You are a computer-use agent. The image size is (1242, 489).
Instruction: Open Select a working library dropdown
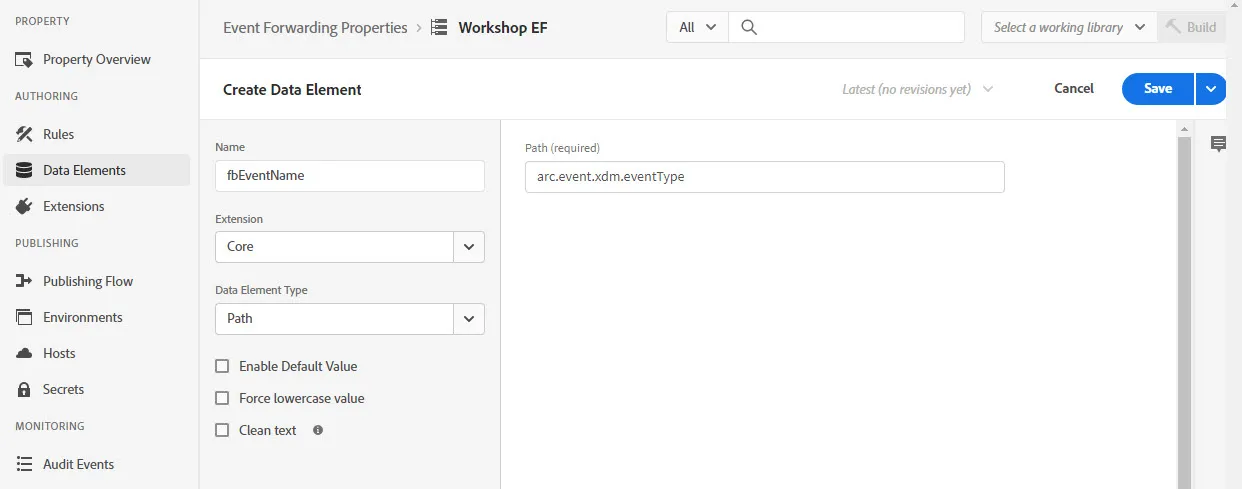tap(1069, 28)
